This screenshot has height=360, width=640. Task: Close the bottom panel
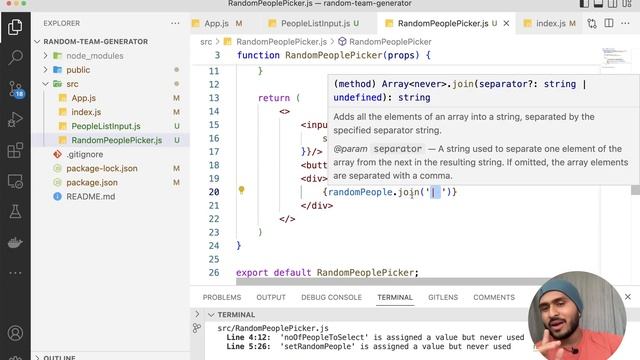click(628, 297)
